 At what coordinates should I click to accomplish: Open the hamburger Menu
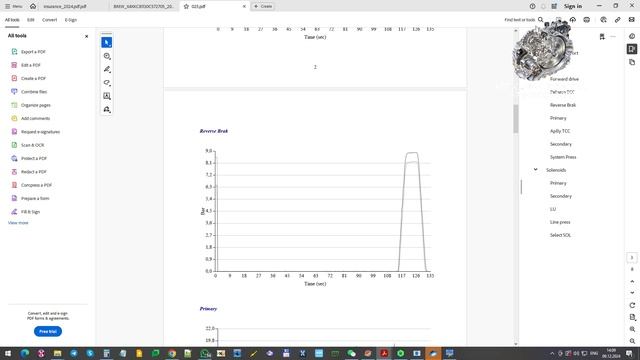[x=13, y=6]
